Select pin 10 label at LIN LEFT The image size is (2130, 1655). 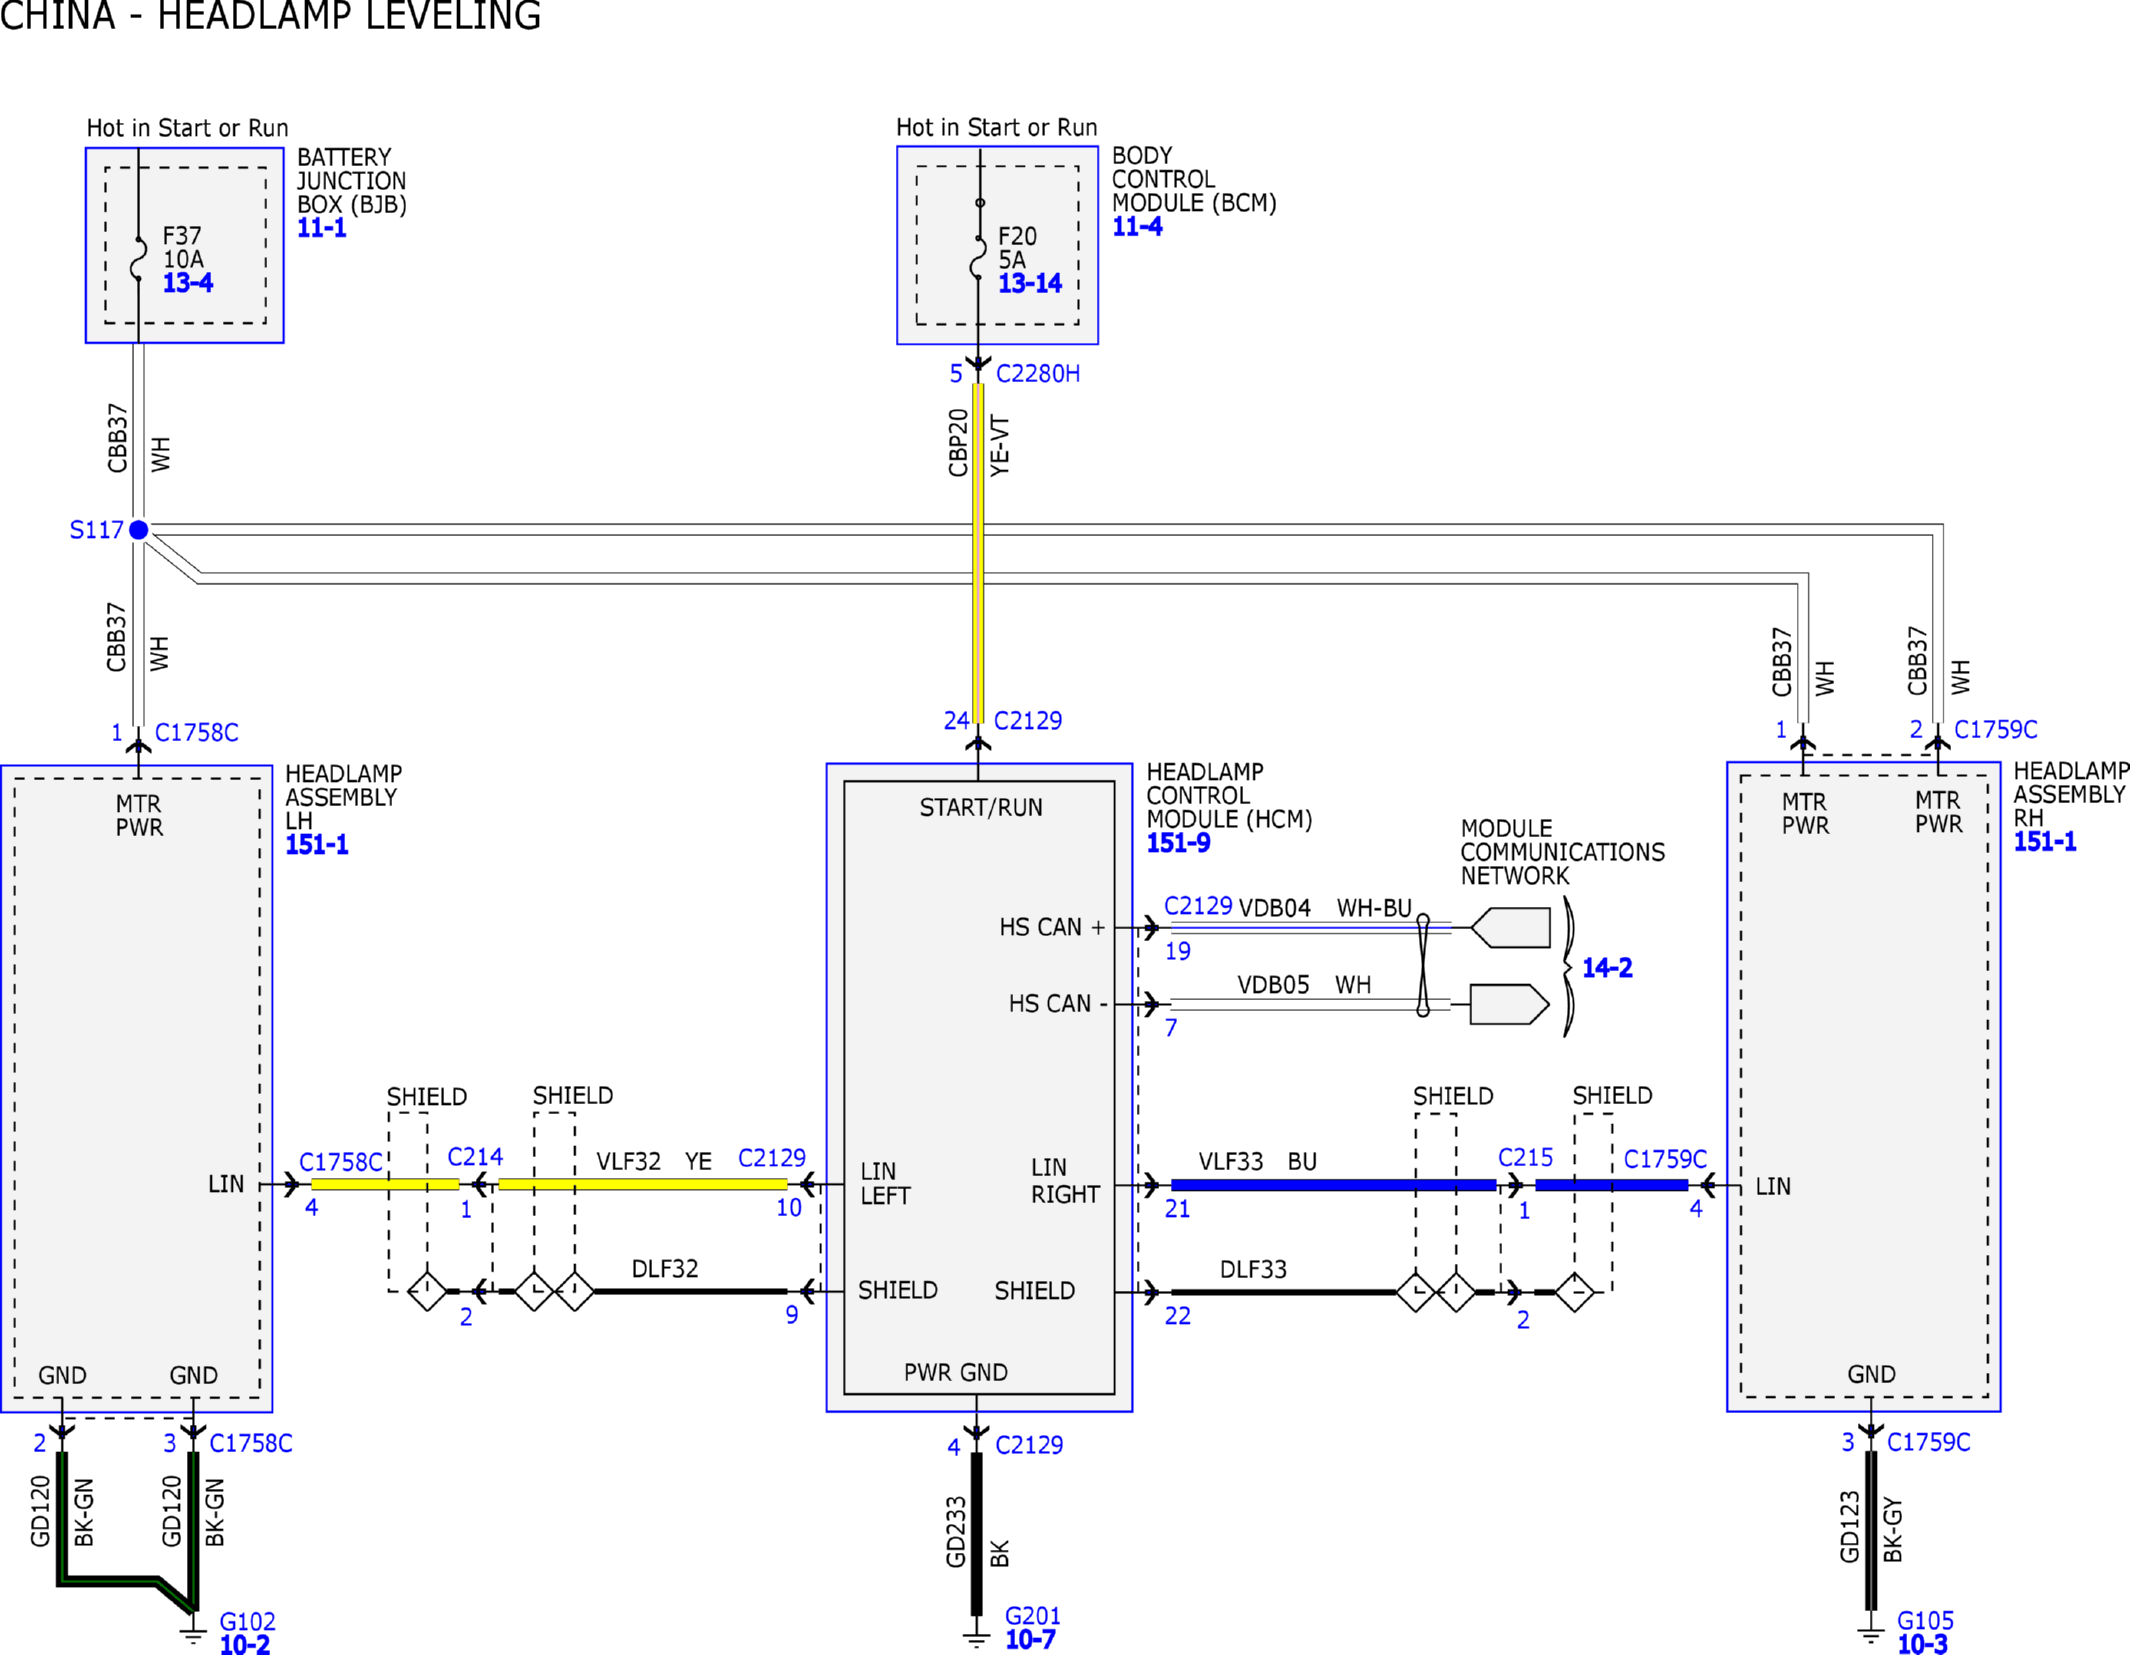click(789, 1209)
